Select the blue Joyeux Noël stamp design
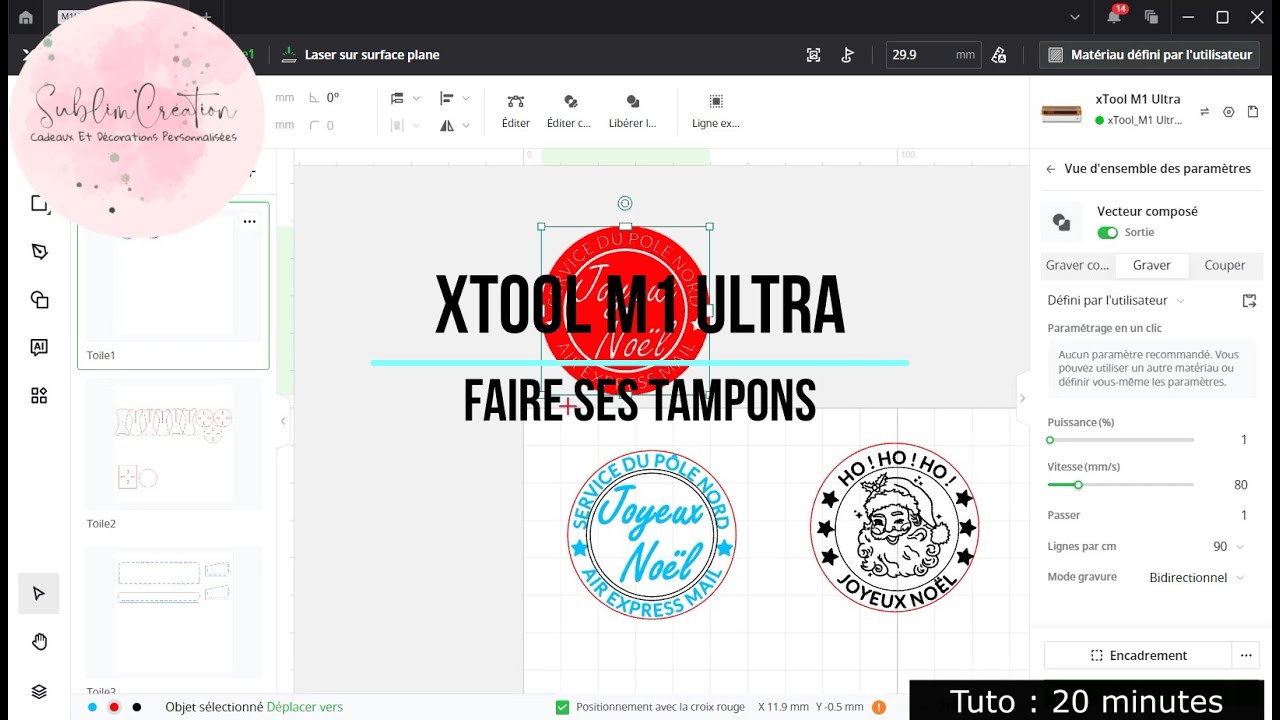Screen dimensions: 1280x720 (651, 534)
